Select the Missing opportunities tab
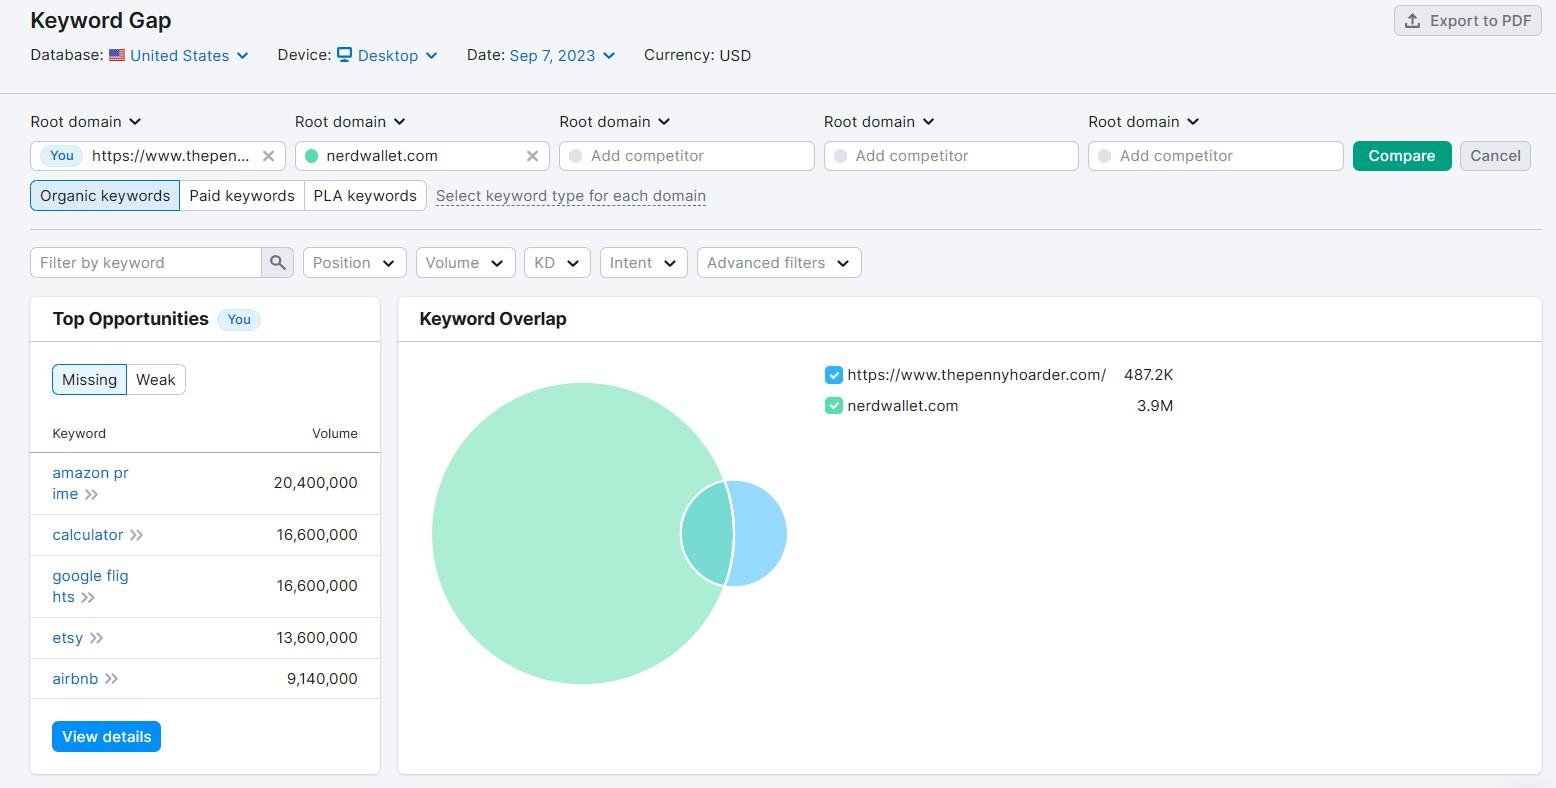 (89, 380)
